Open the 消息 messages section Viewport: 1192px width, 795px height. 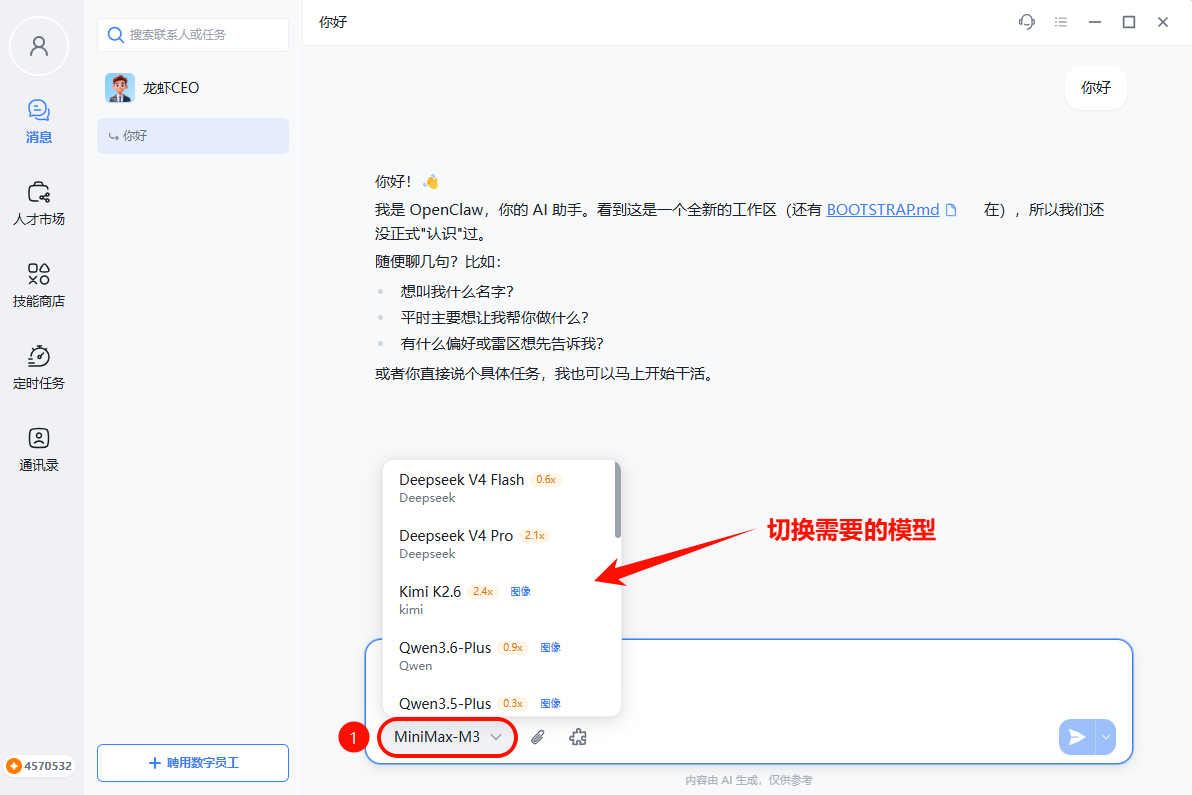point(39,122)
